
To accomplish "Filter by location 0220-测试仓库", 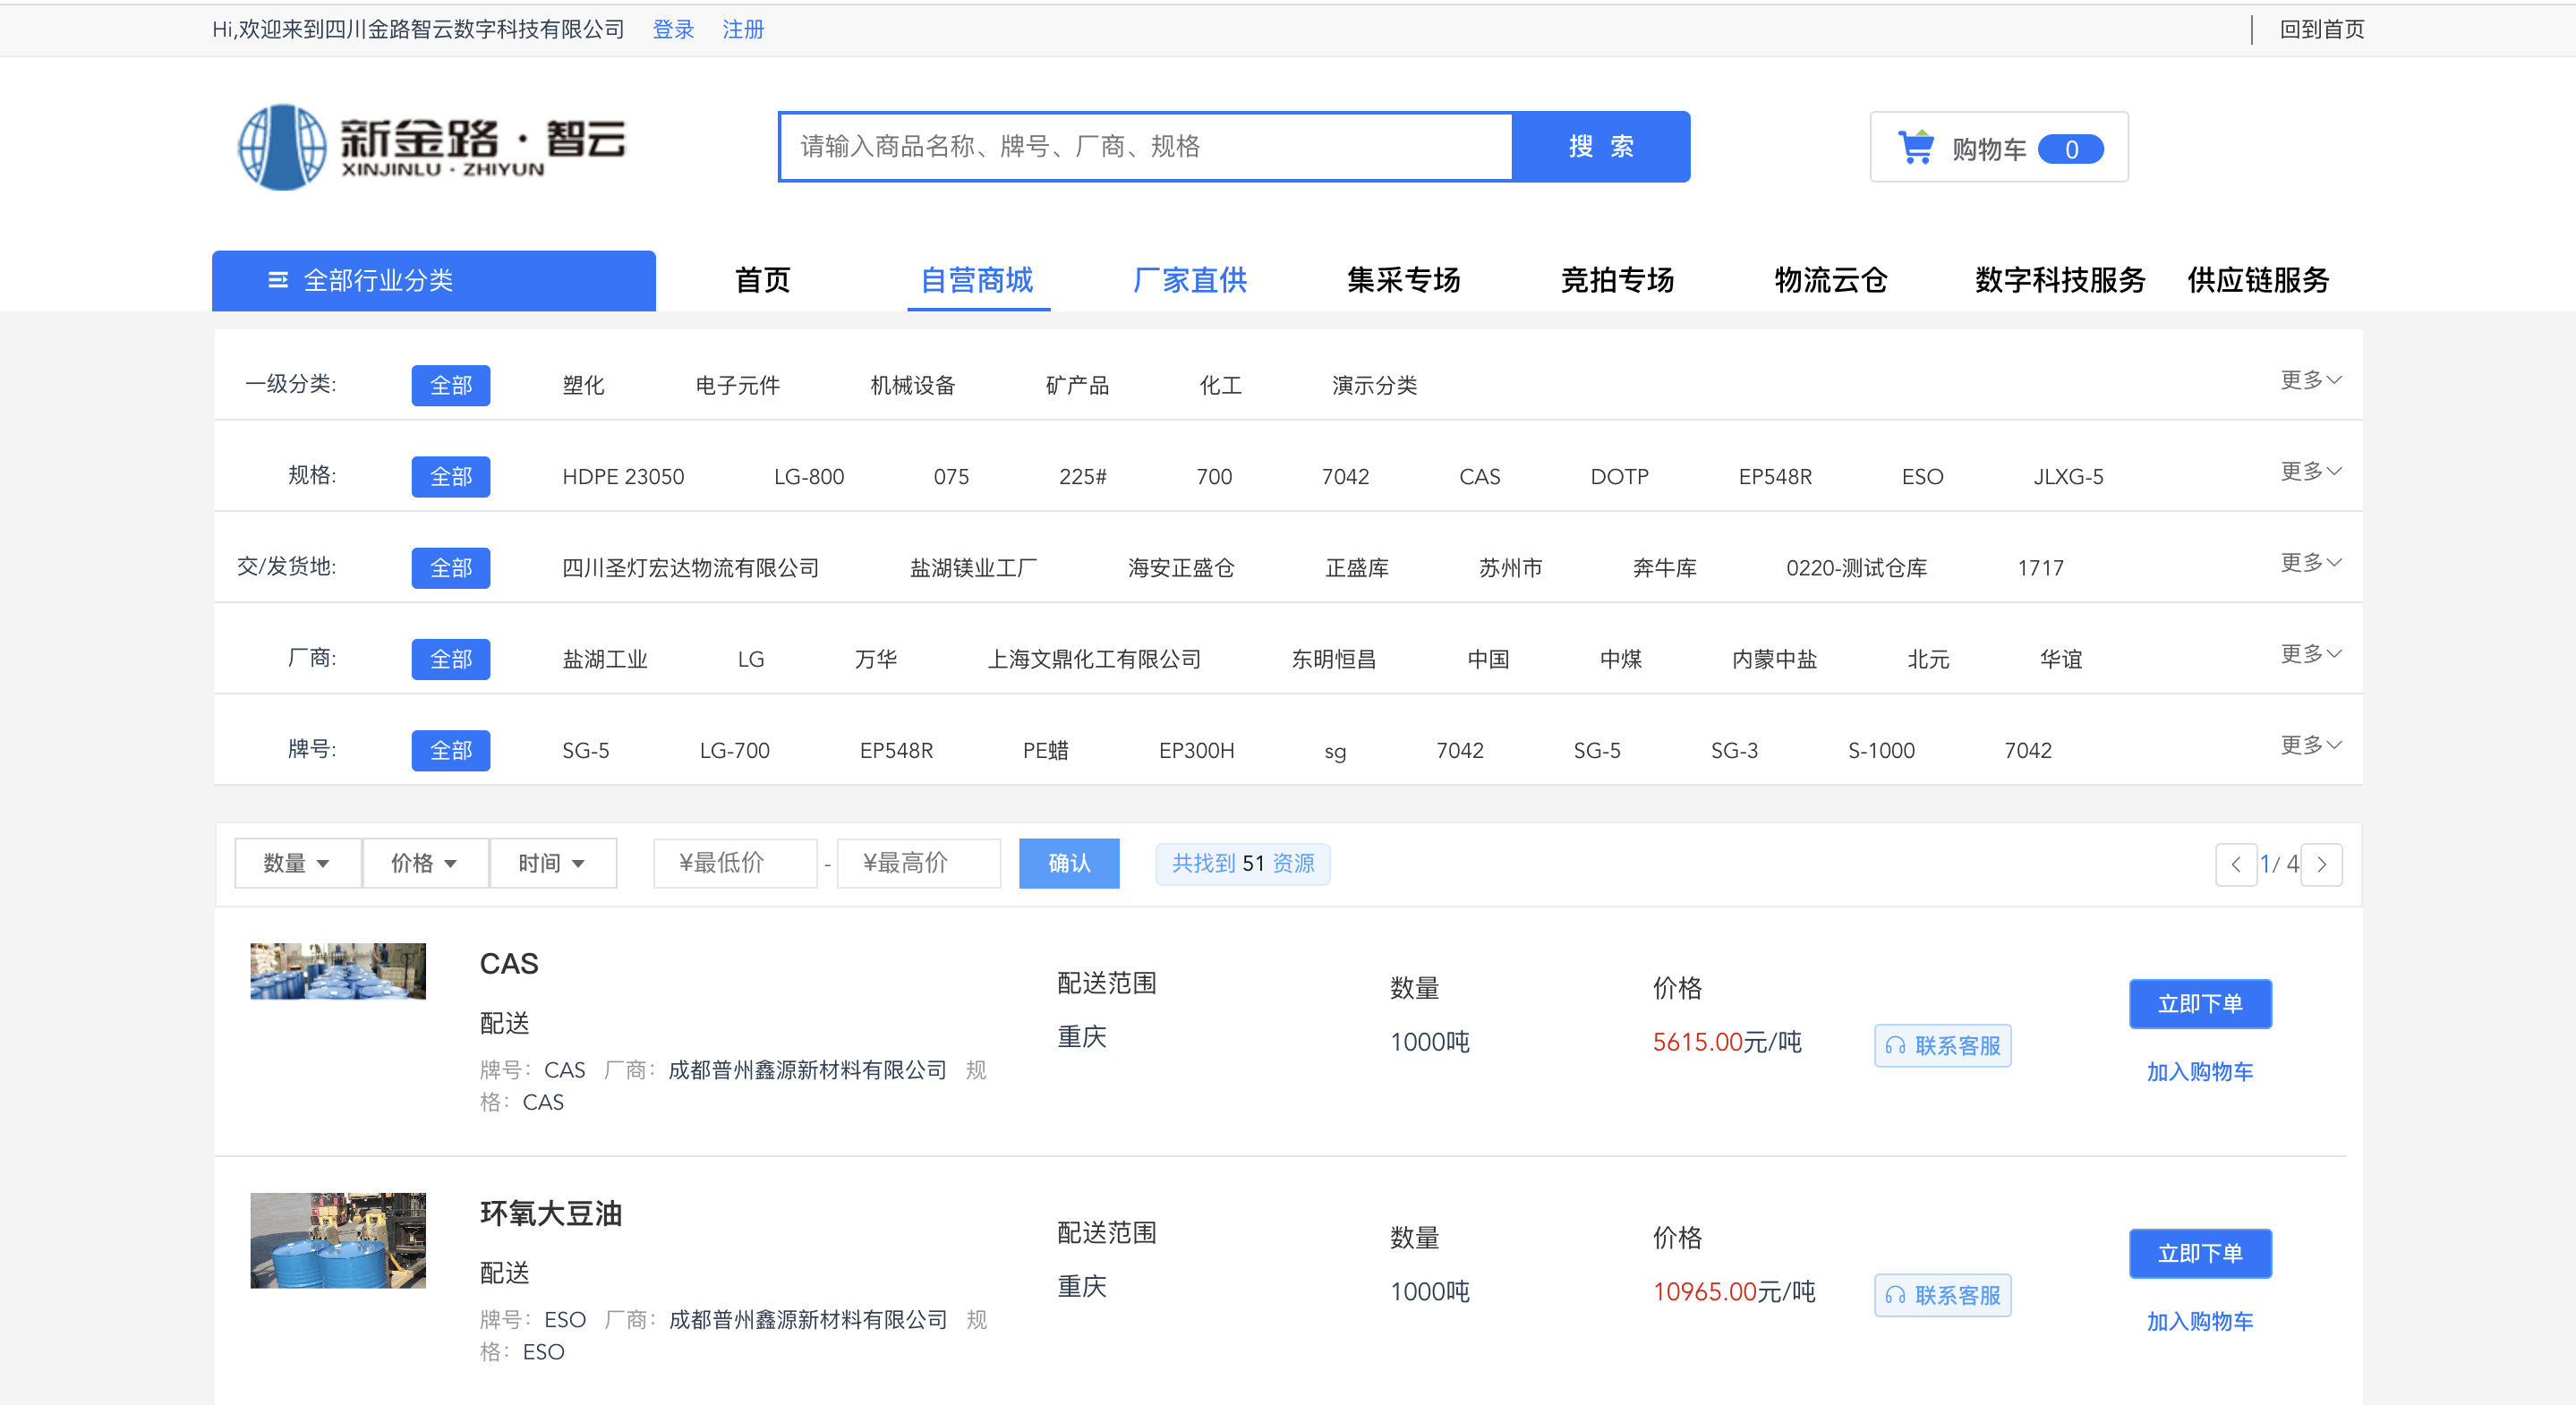I will tap(1856, 568).
